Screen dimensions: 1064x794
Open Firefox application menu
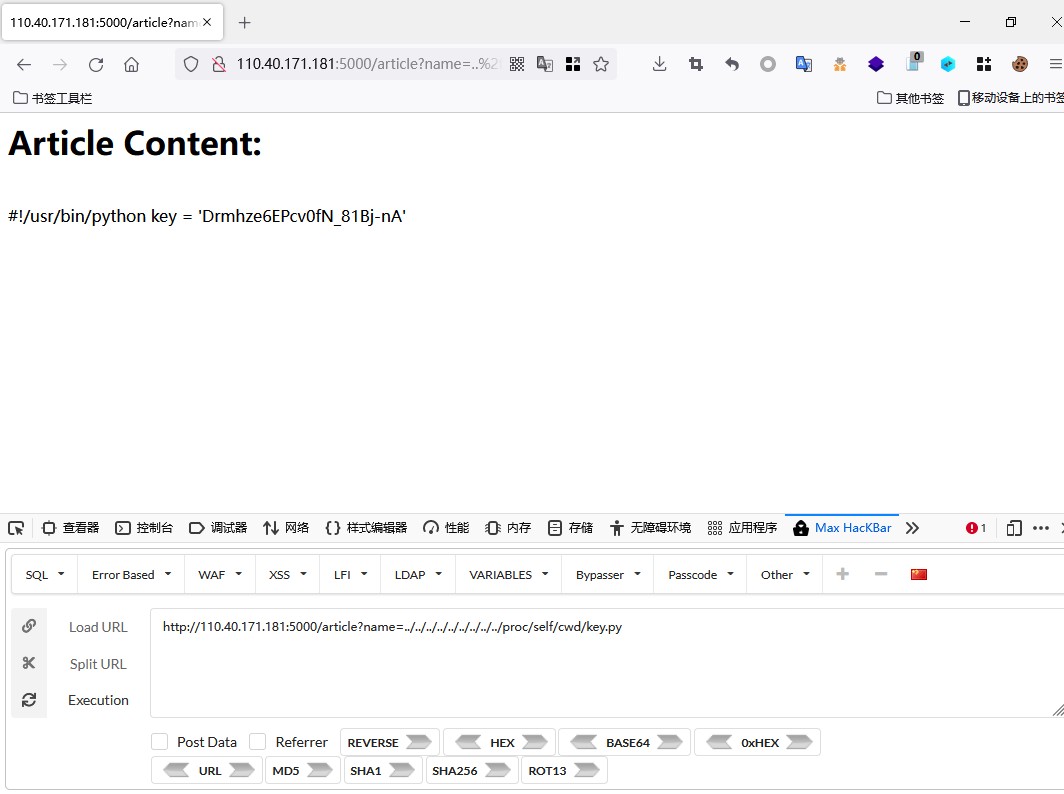pyautogui.click(x=1056, y=64)
